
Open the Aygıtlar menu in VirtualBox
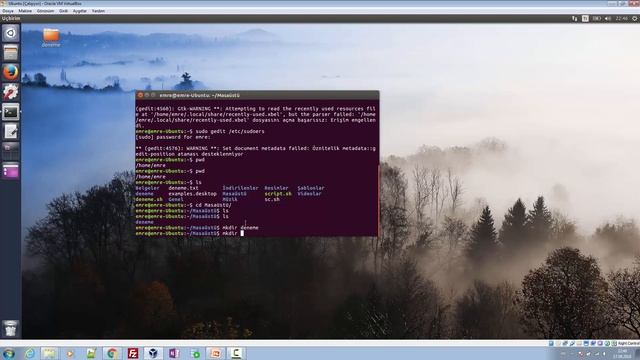coord(80,11)
